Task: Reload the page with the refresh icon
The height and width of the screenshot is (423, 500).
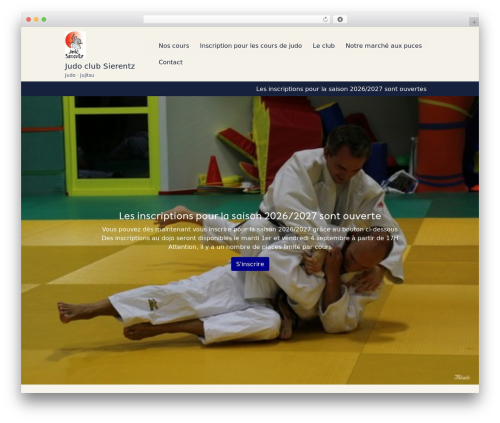Action: click(x=325, y=19)
